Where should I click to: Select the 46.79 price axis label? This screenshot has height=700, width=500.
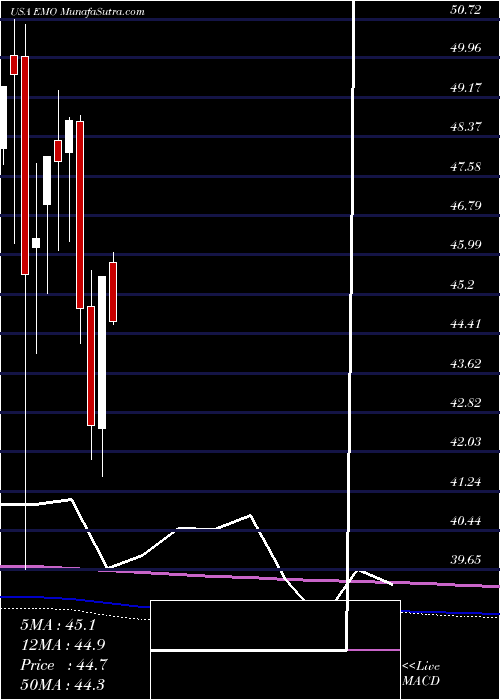[x=466, y=206]
